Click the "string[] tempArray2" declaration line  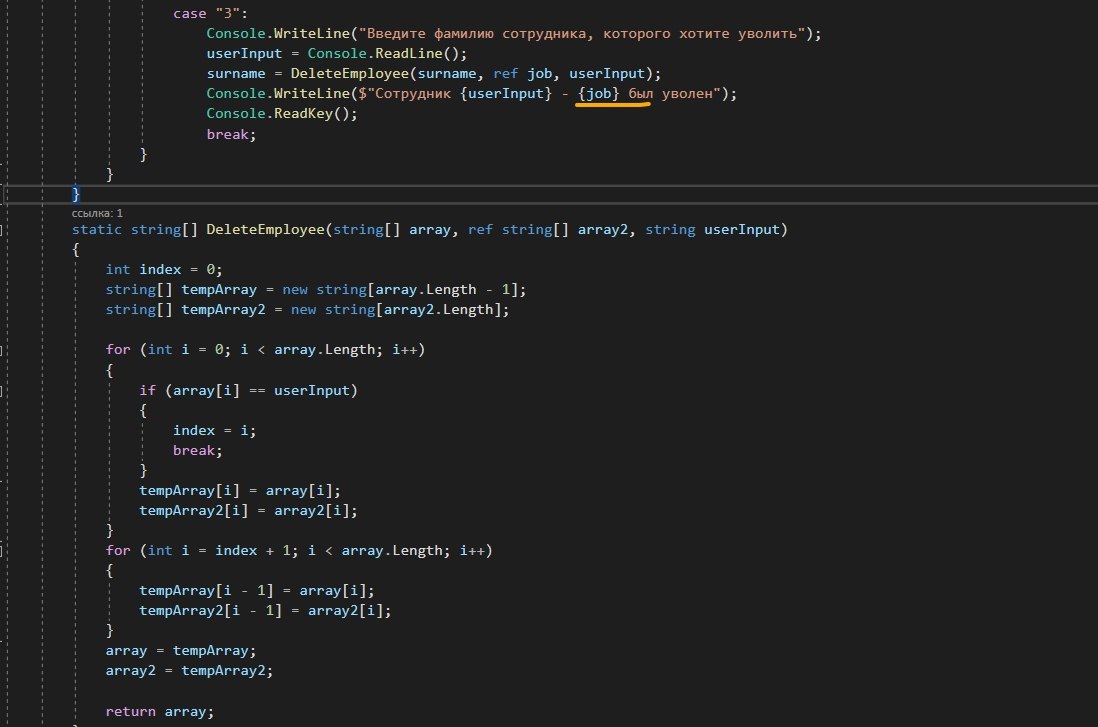click(x=307, y=310)
